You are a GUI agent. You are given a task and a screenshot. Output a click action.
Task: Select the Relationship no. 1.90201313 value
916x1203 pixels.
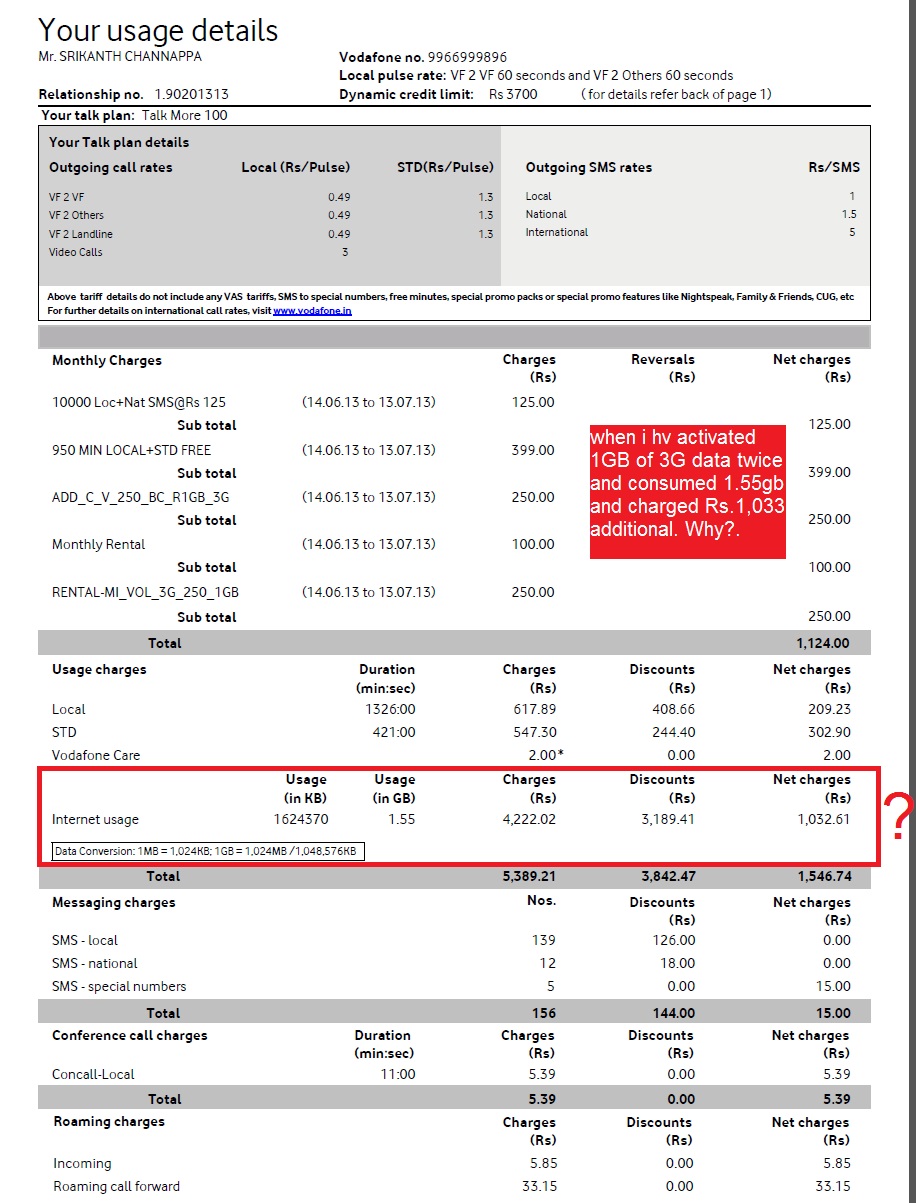tap(191, 94)
